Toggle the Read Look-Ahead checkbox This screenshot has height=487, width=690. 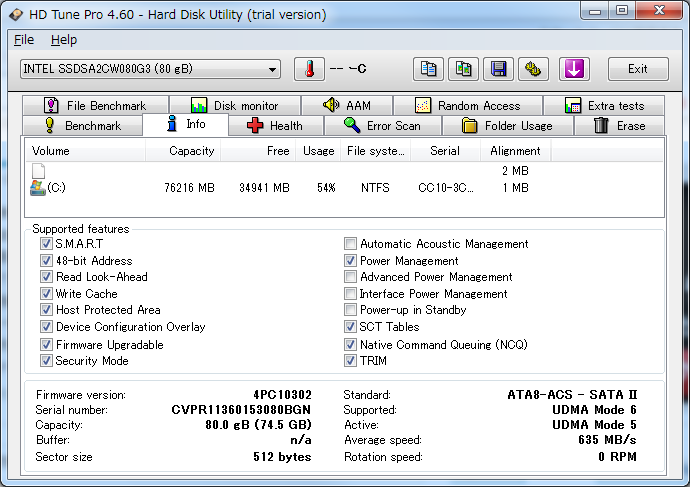(46, 277)
